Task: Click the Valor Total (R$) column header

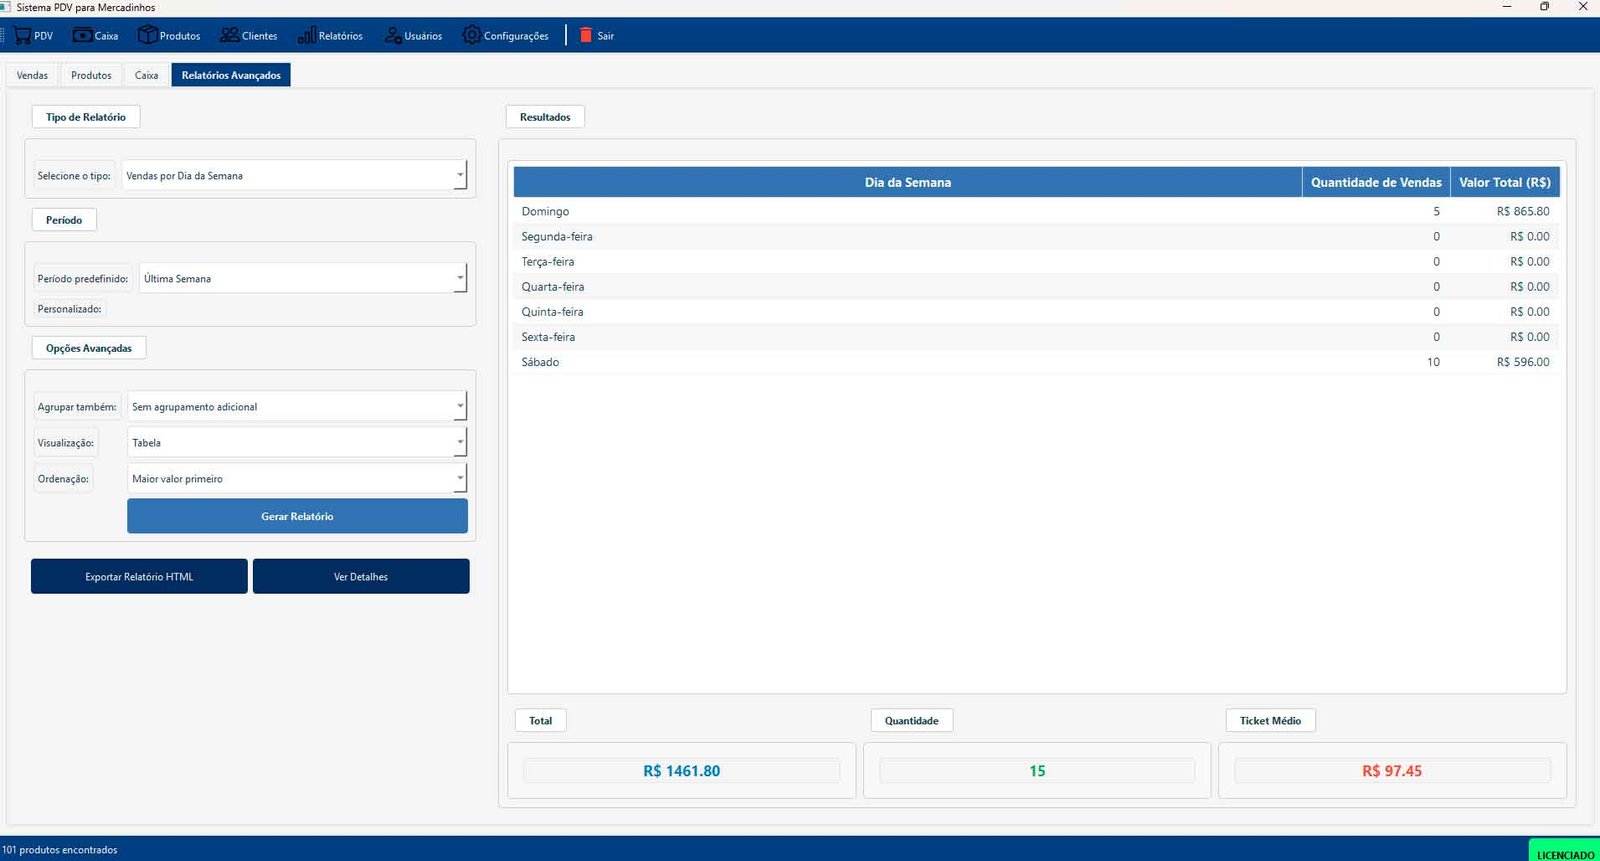Action: pyautogui.click(x=1504, y=182)
